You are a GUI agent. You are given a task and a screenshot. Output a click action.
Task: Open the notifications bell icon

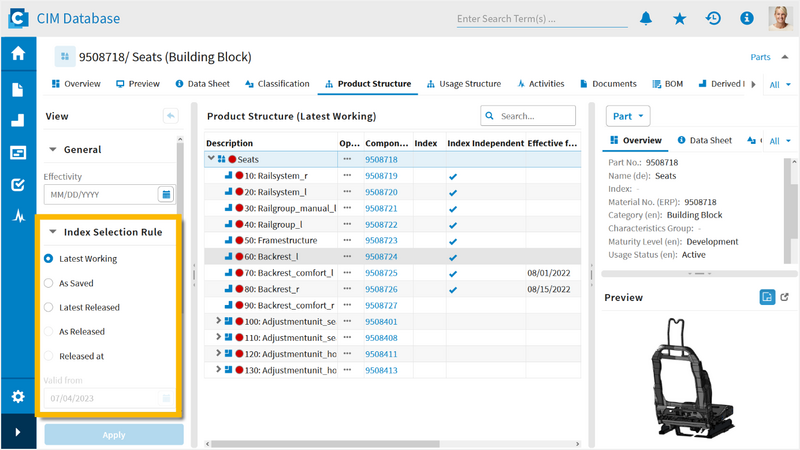pyautogui.click(x=646, y=19)
